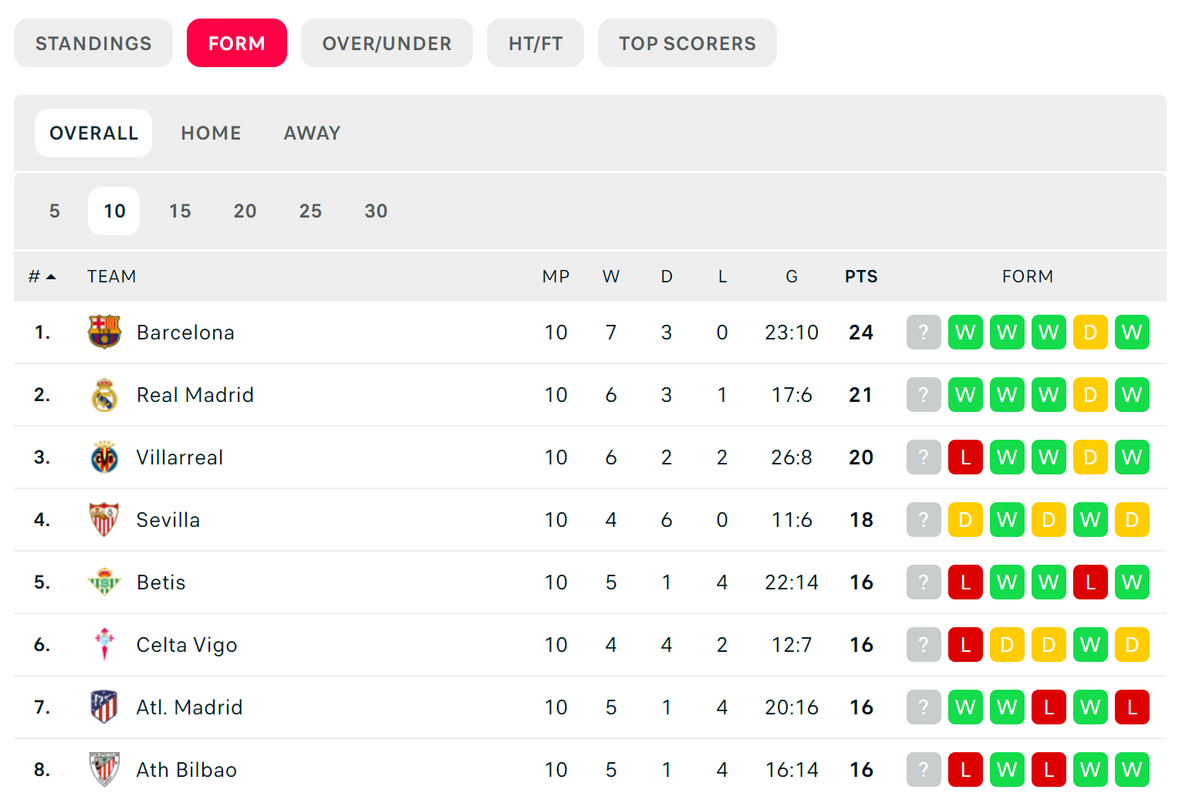Click the Atl. Madrid club crest
This screenshot has width=1179, height=800.
(104, 707)
